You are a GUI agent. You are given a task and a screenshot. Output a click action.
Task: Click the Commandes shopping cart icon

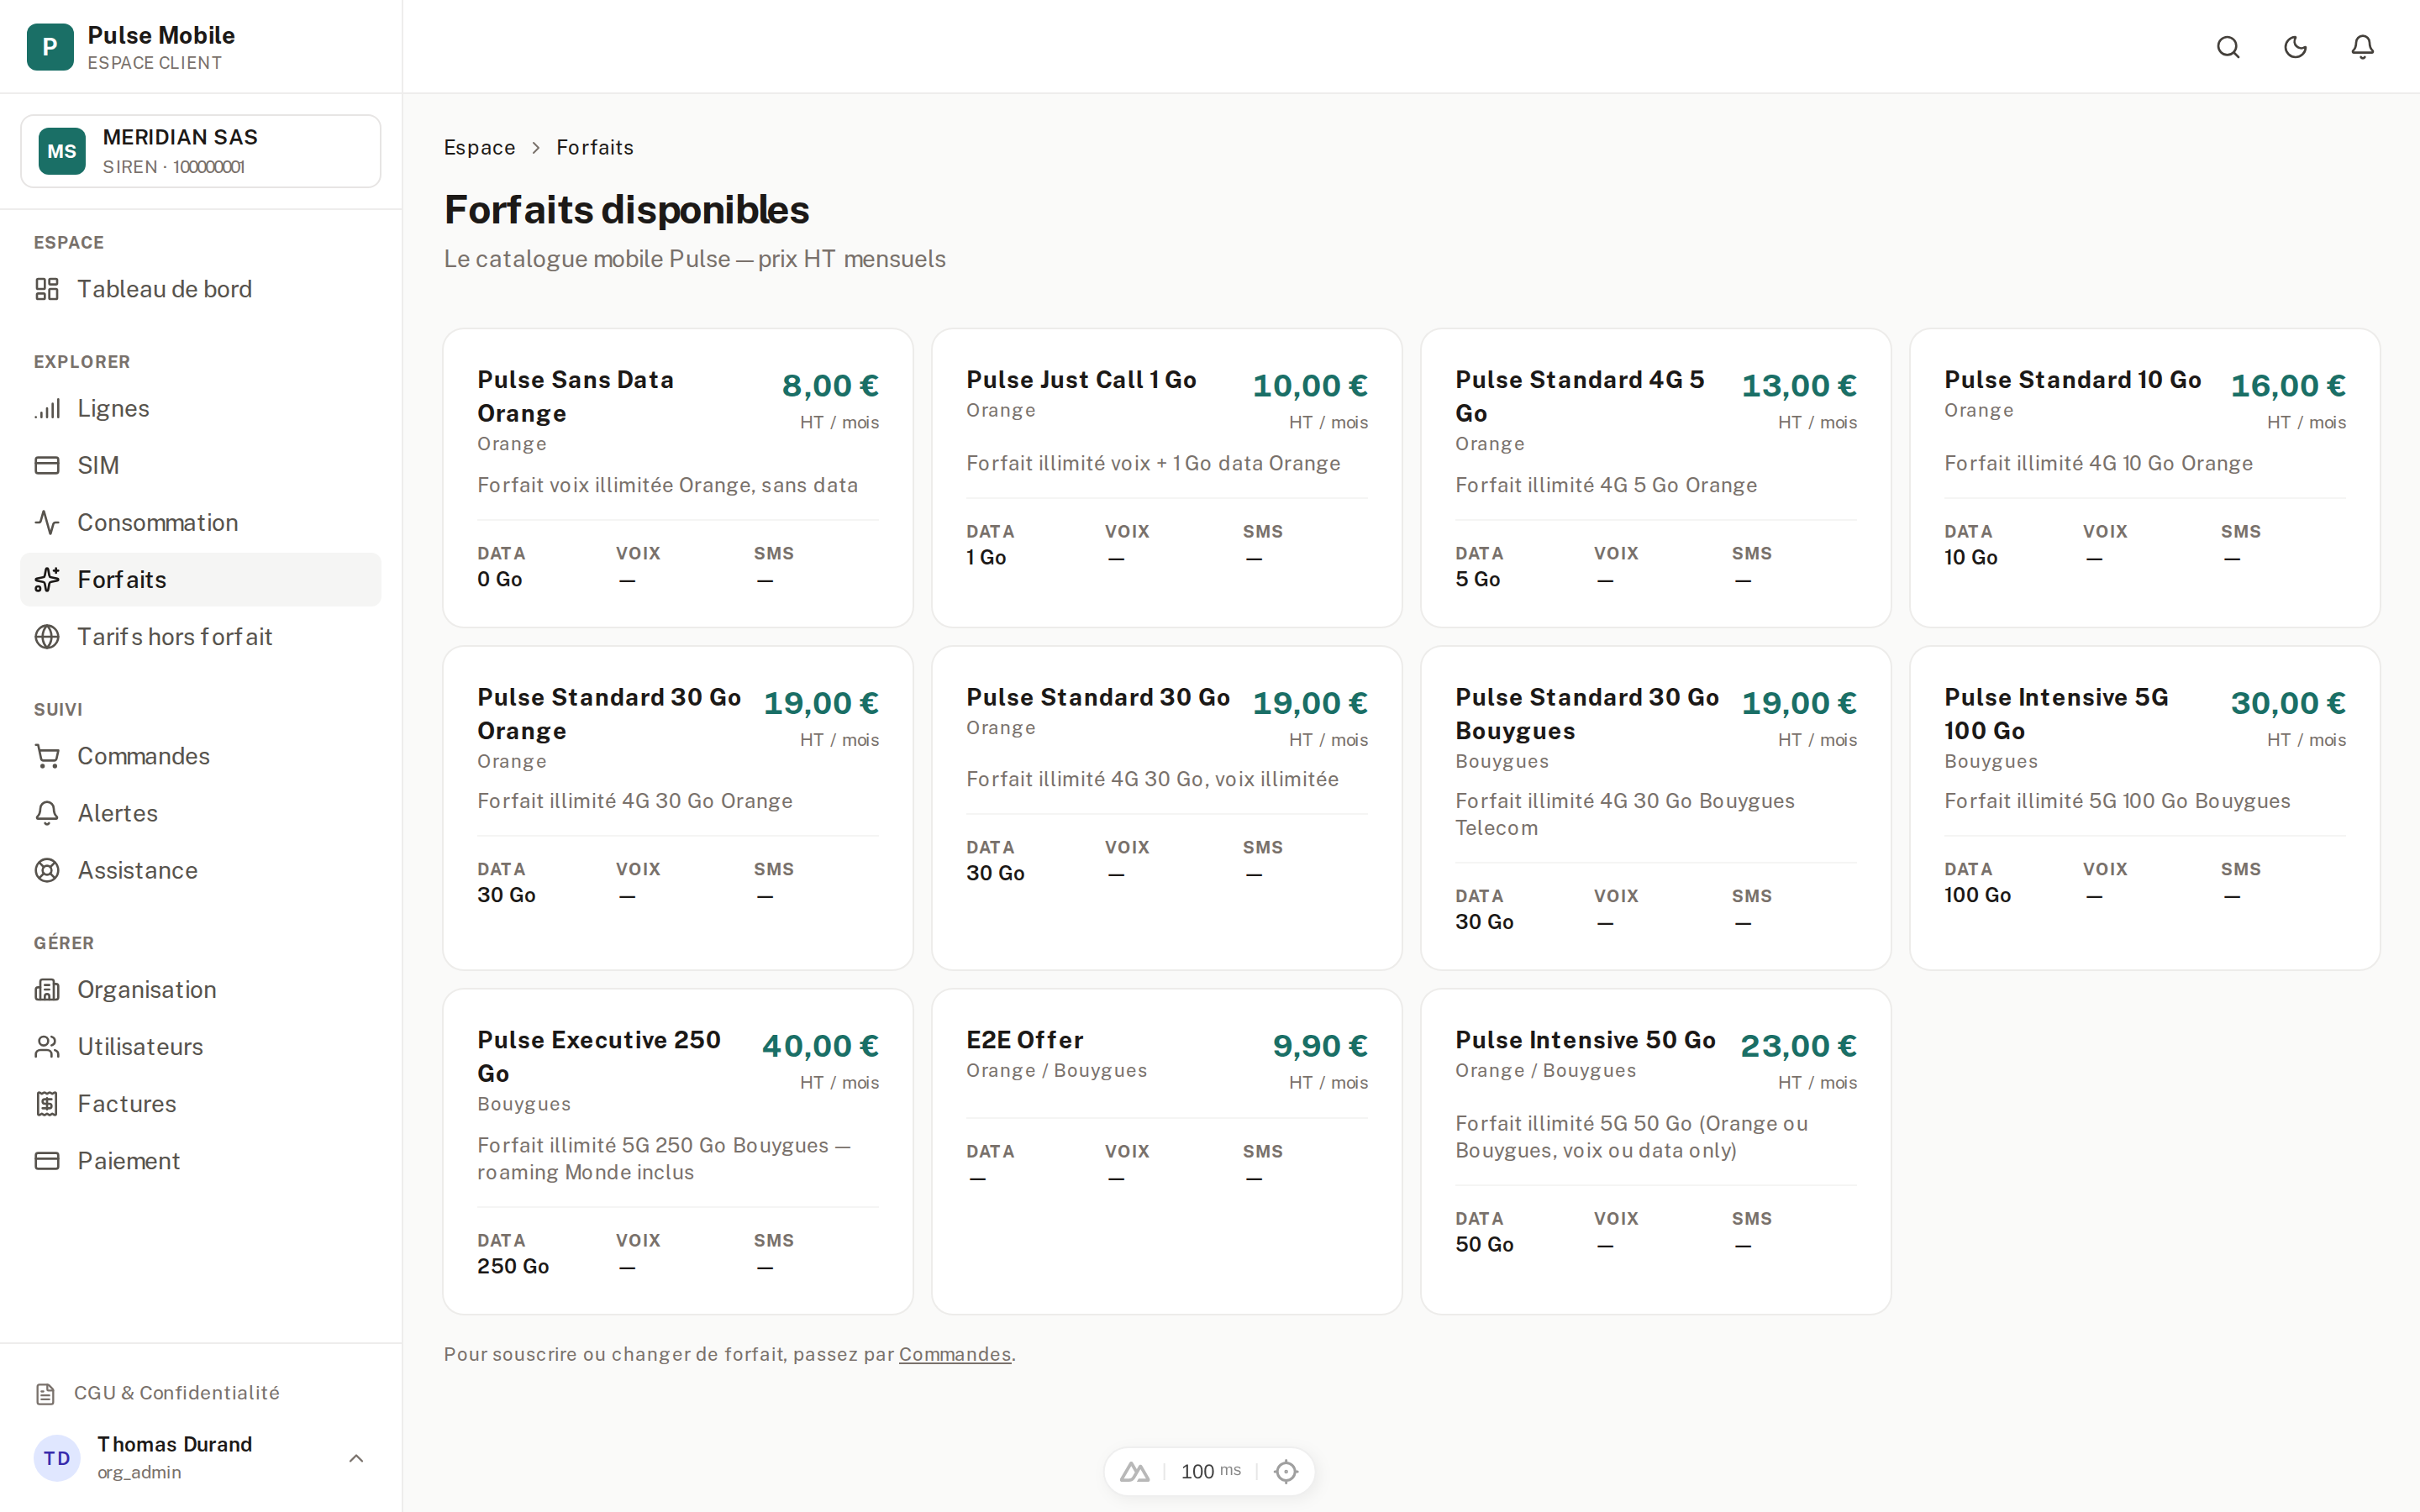coord(47,756)
